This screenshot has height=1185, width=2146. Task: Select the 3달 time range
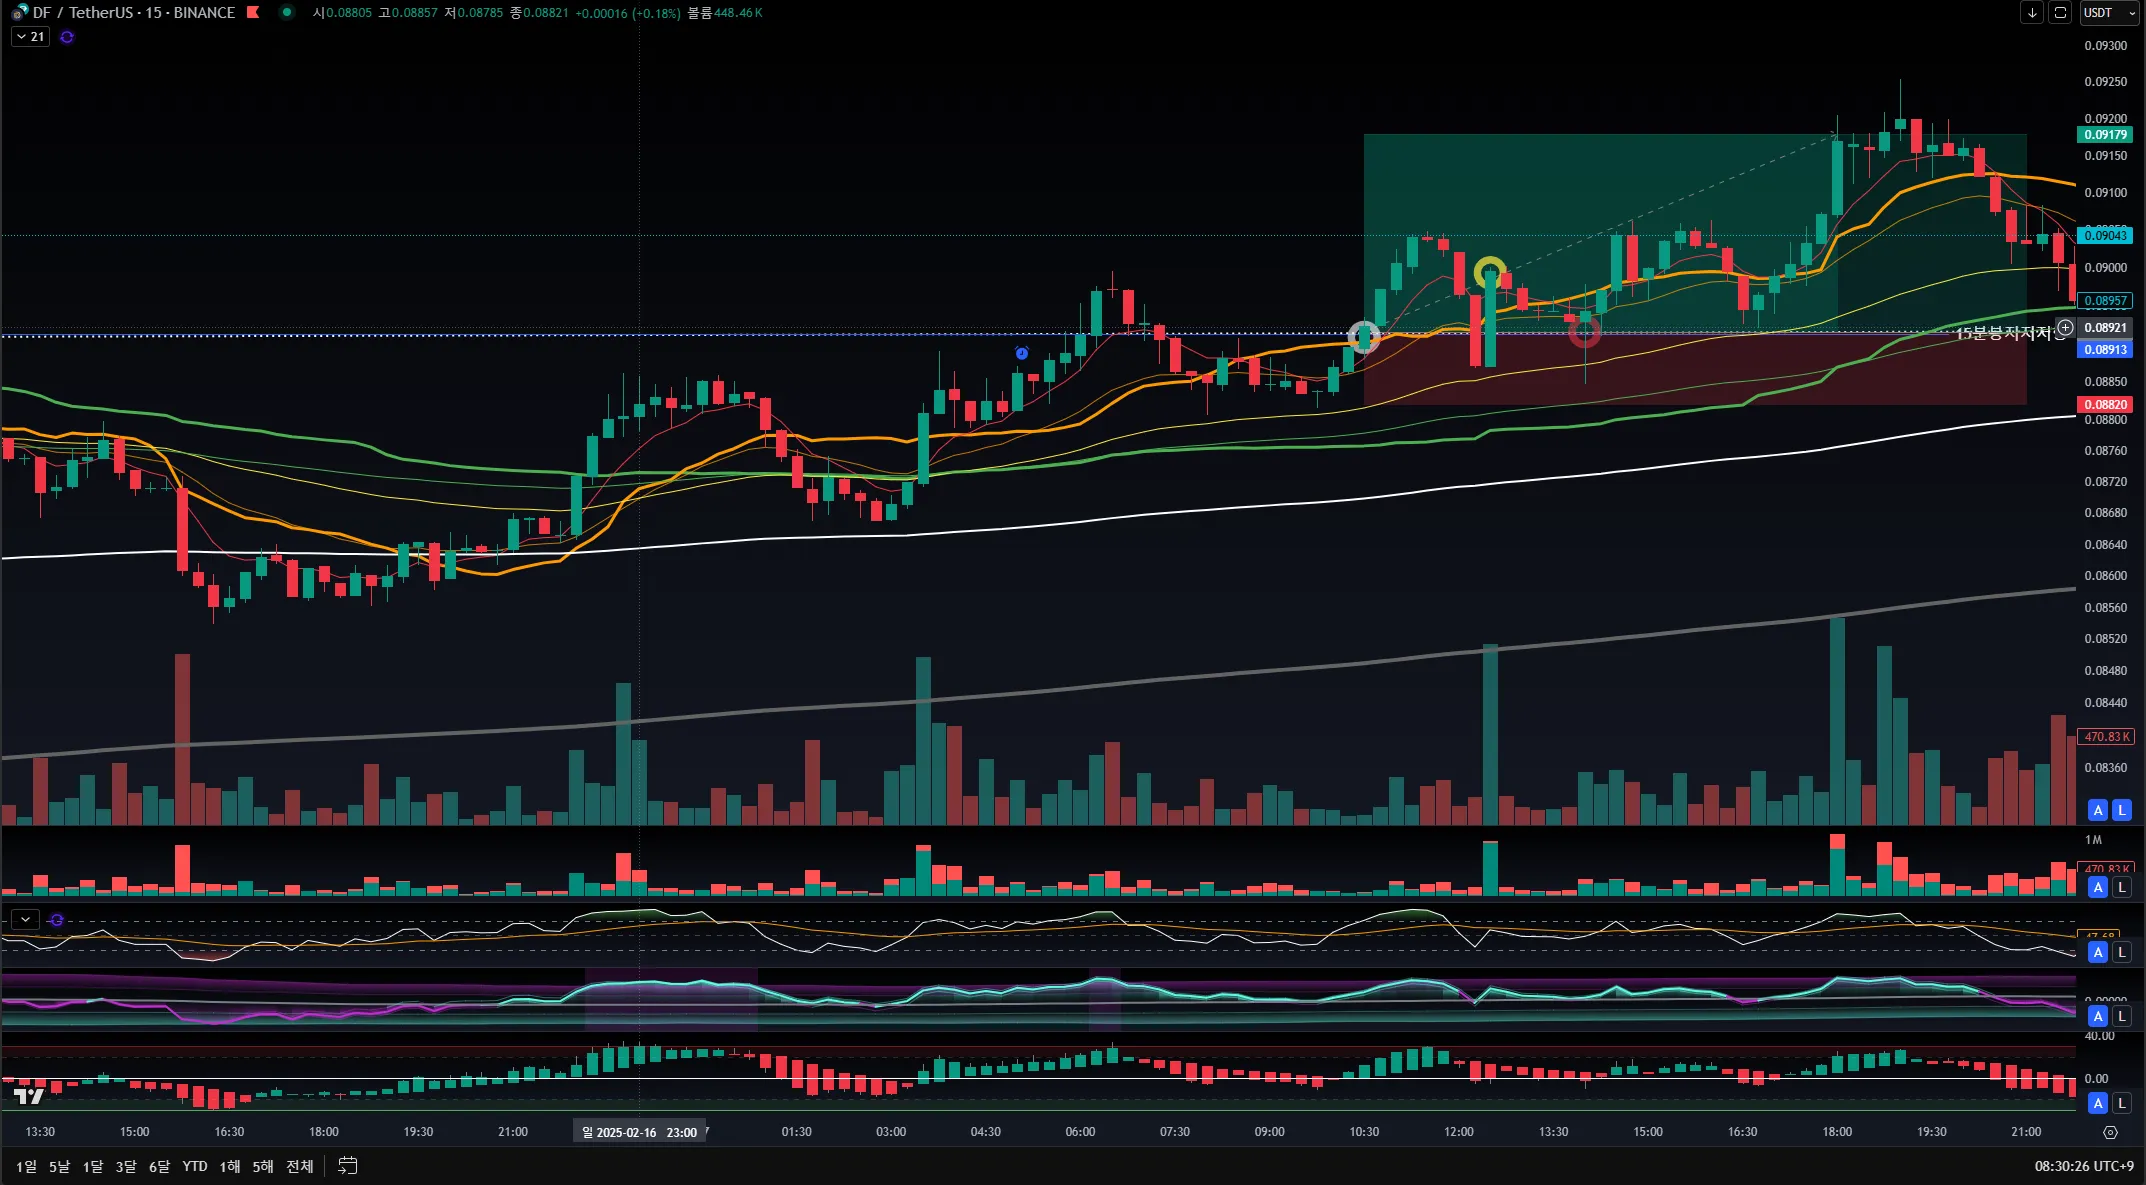[x=125, y=1166]
